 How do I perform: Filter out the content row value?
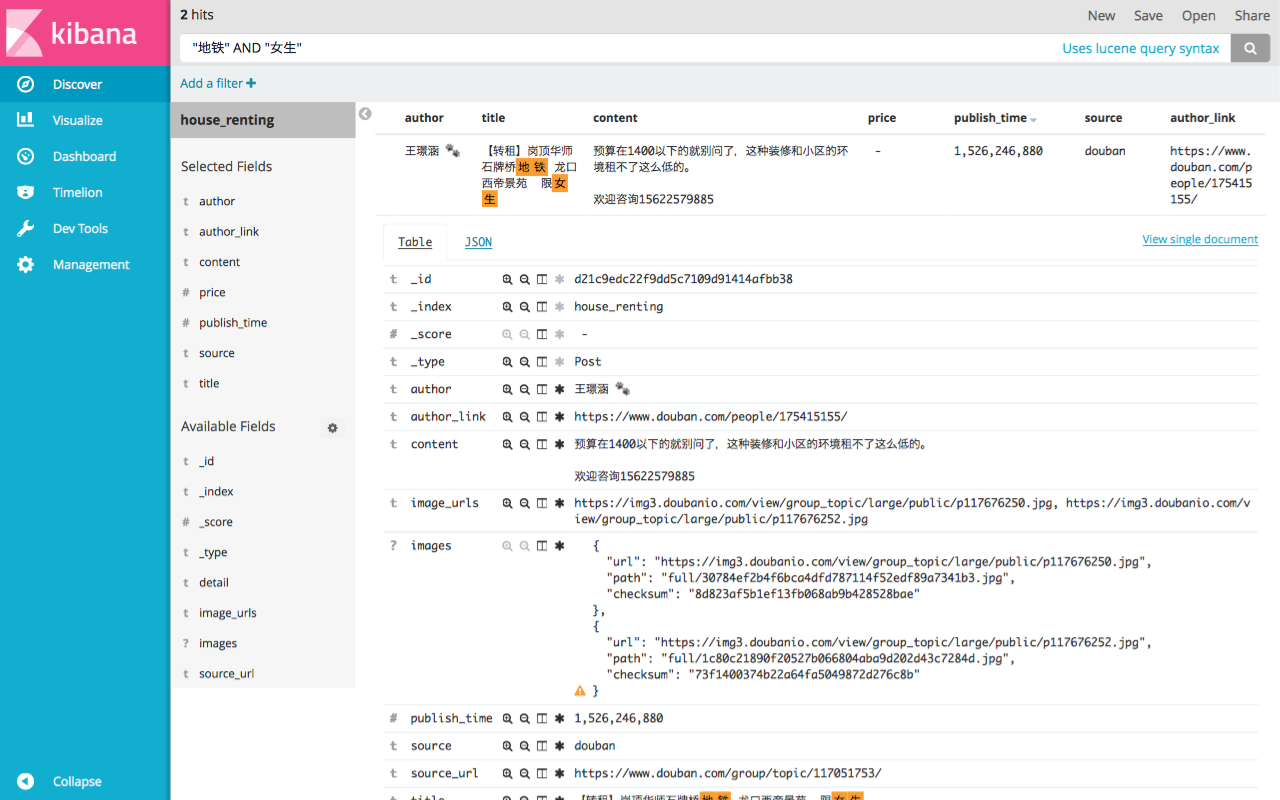coord(524,444)
